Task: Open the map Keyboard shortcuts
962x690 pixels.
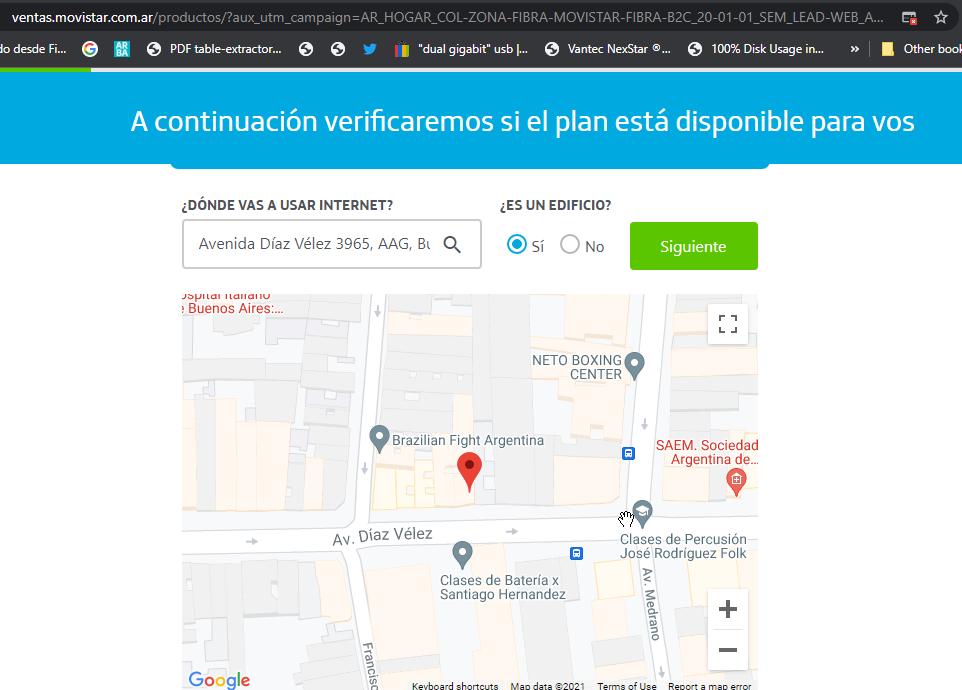Action: pos(455,686)
